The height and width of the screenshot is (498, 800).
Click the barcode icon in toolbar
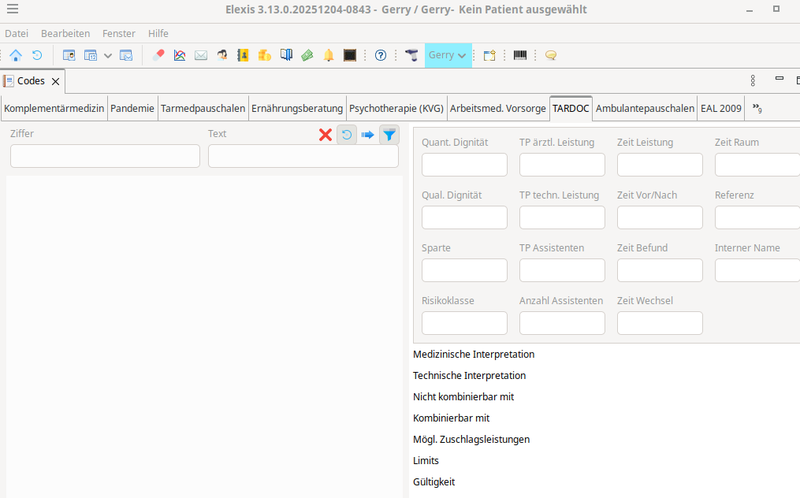tap(520, 55)
